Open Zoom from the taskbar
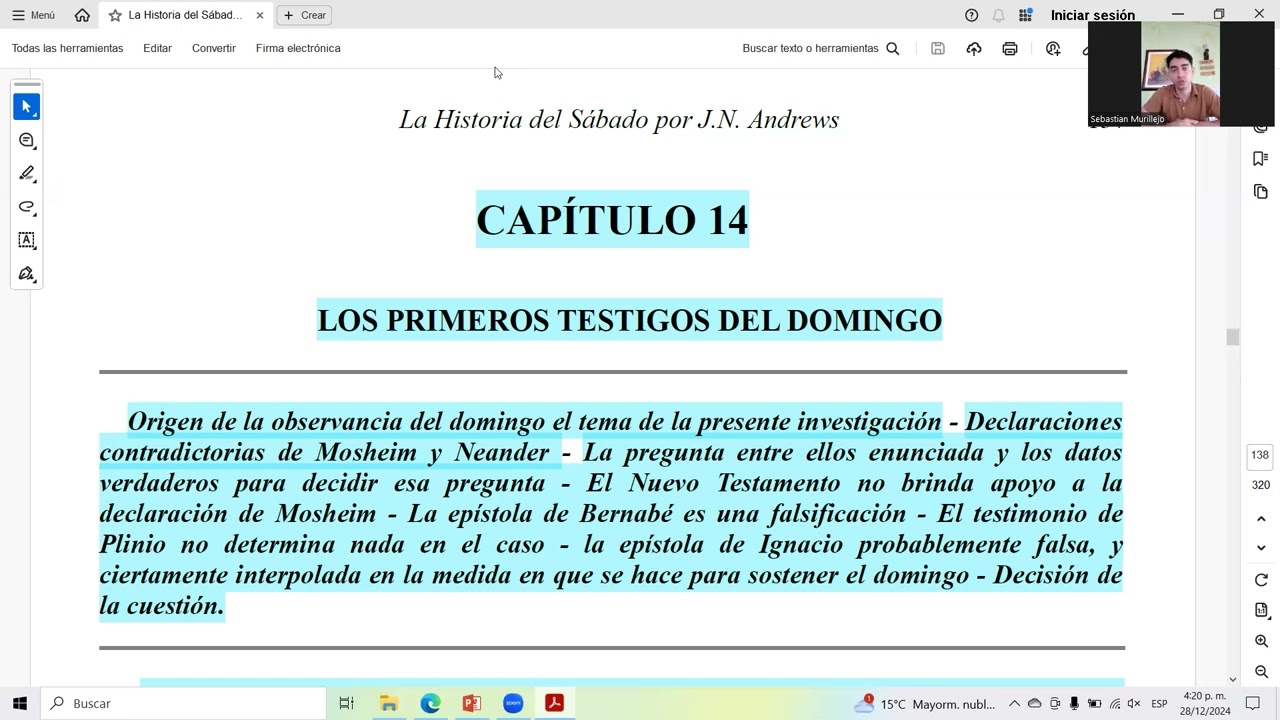The width and height of the screenshot is (1280, 720). pyautogui.click(x=513, y=703)
